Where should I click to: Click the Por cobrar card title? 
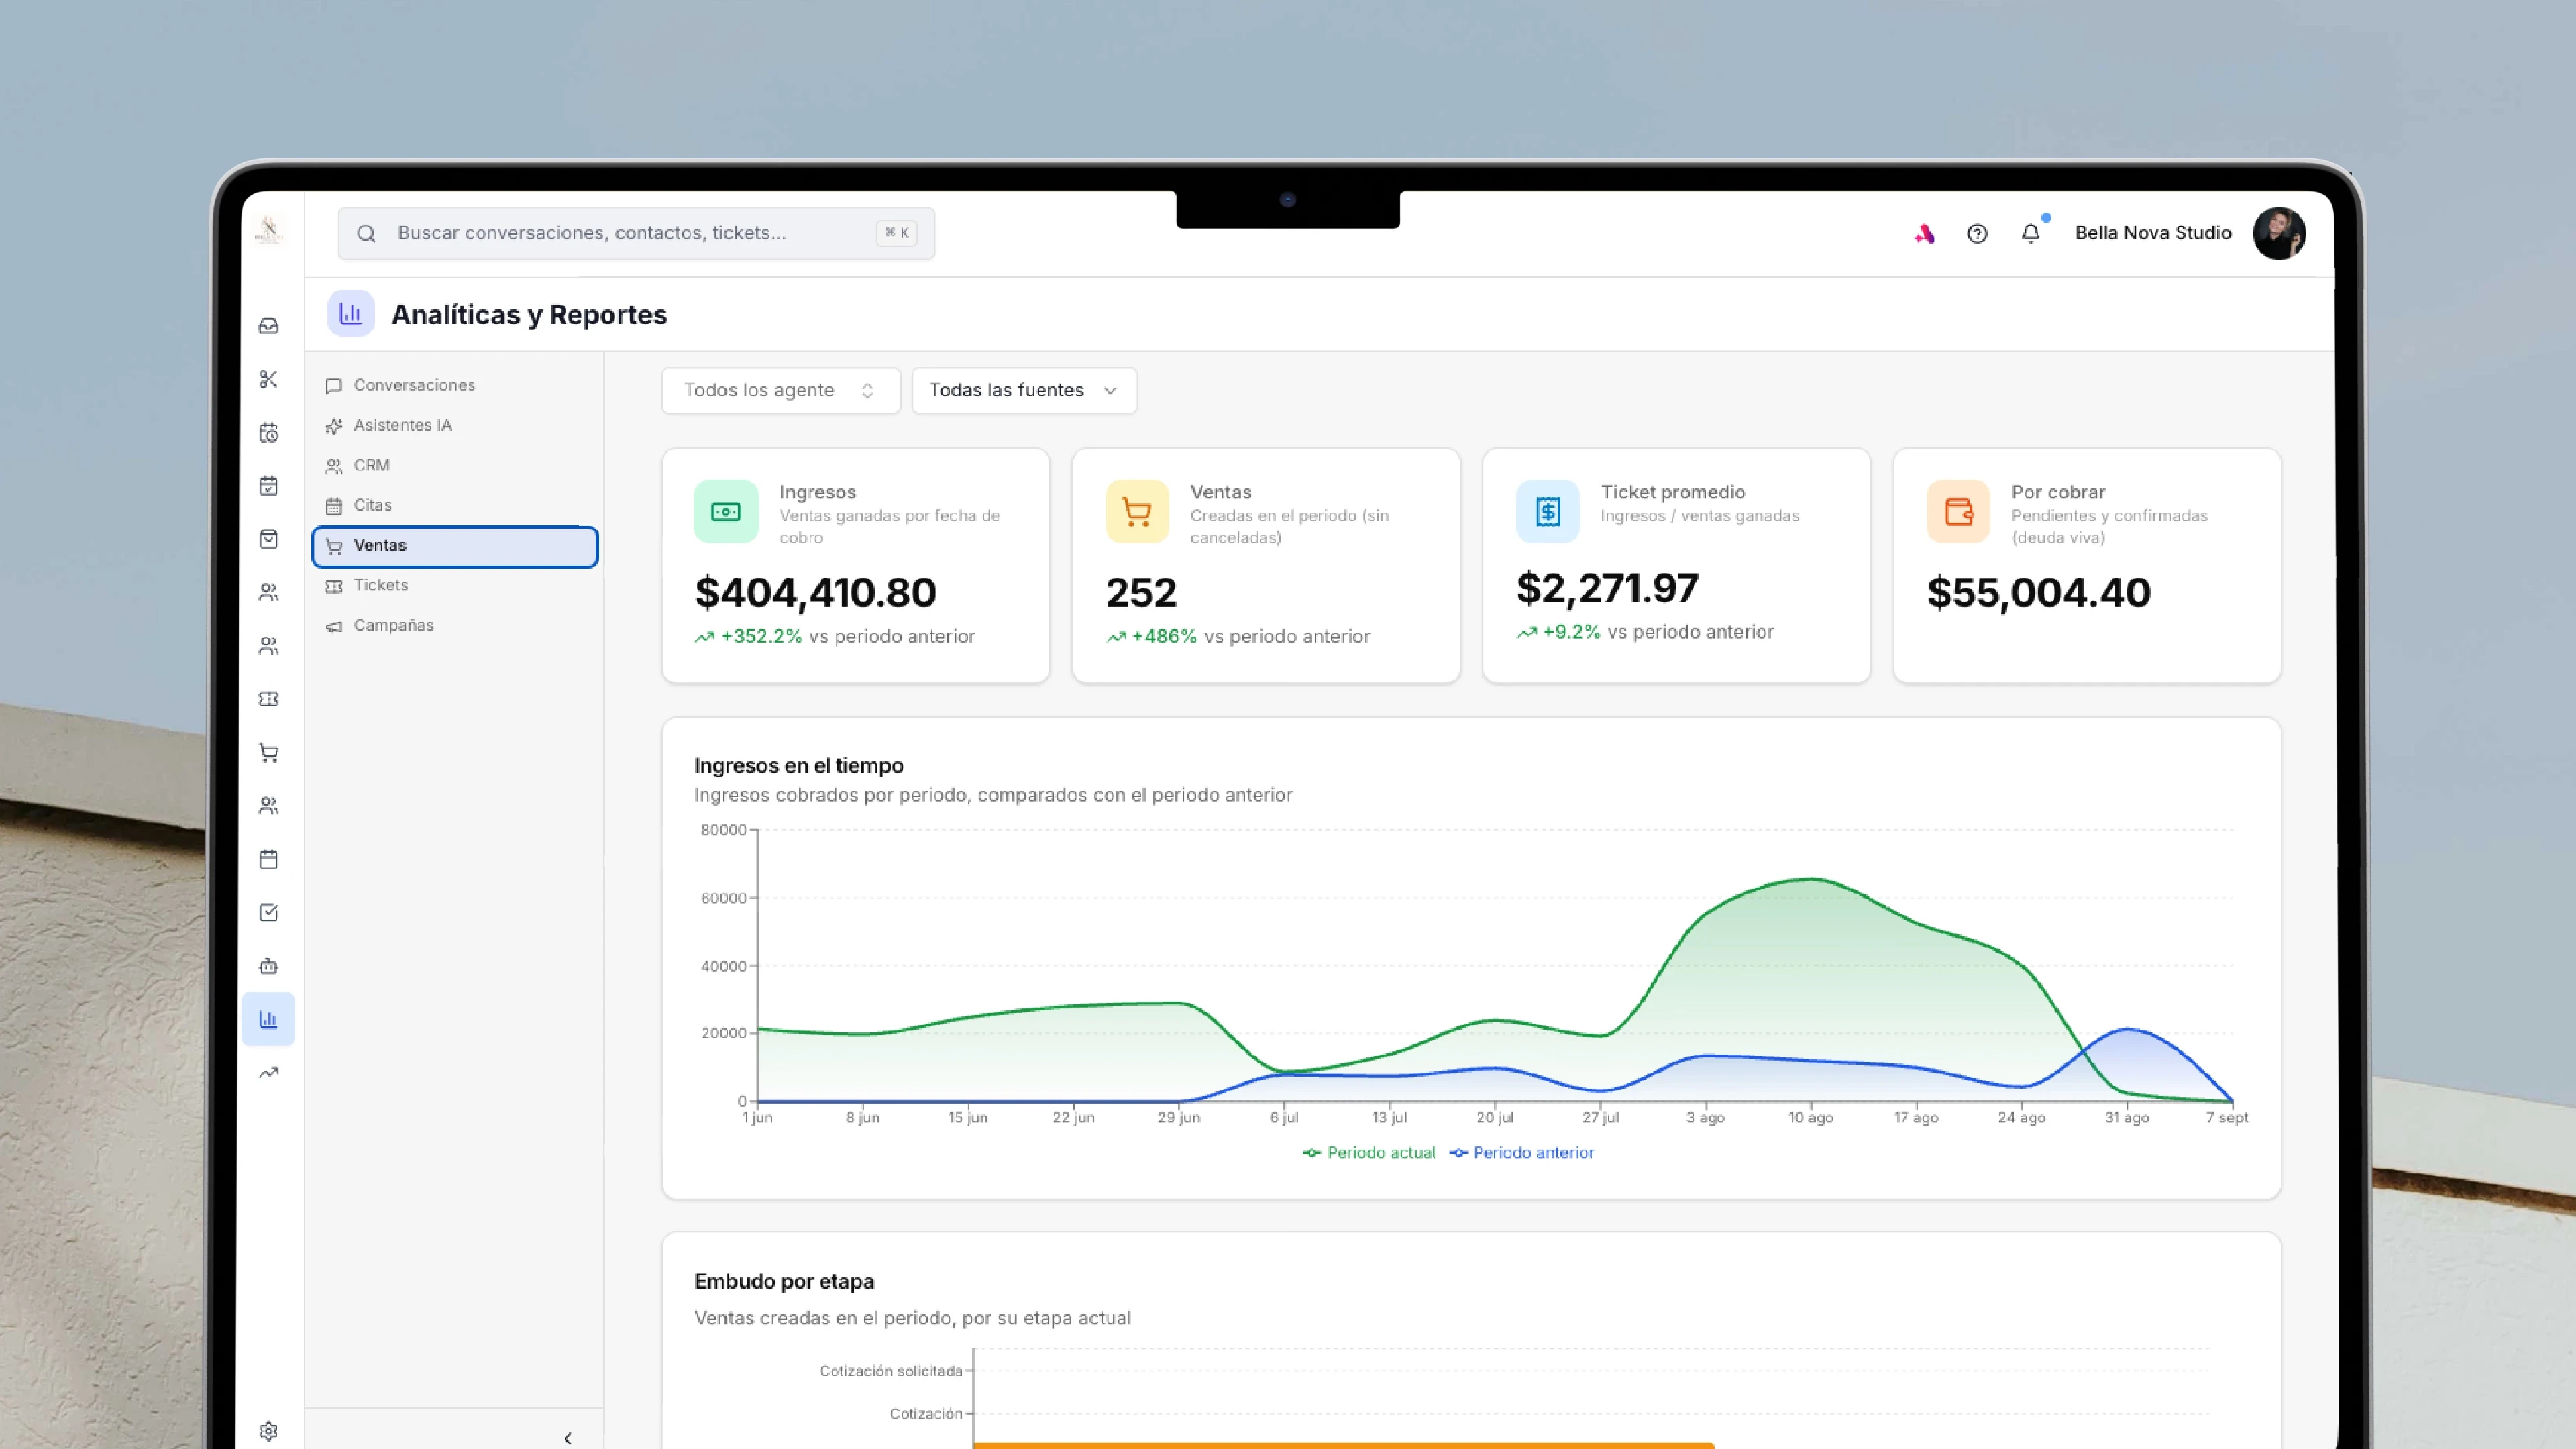[x=2058, y=492]
